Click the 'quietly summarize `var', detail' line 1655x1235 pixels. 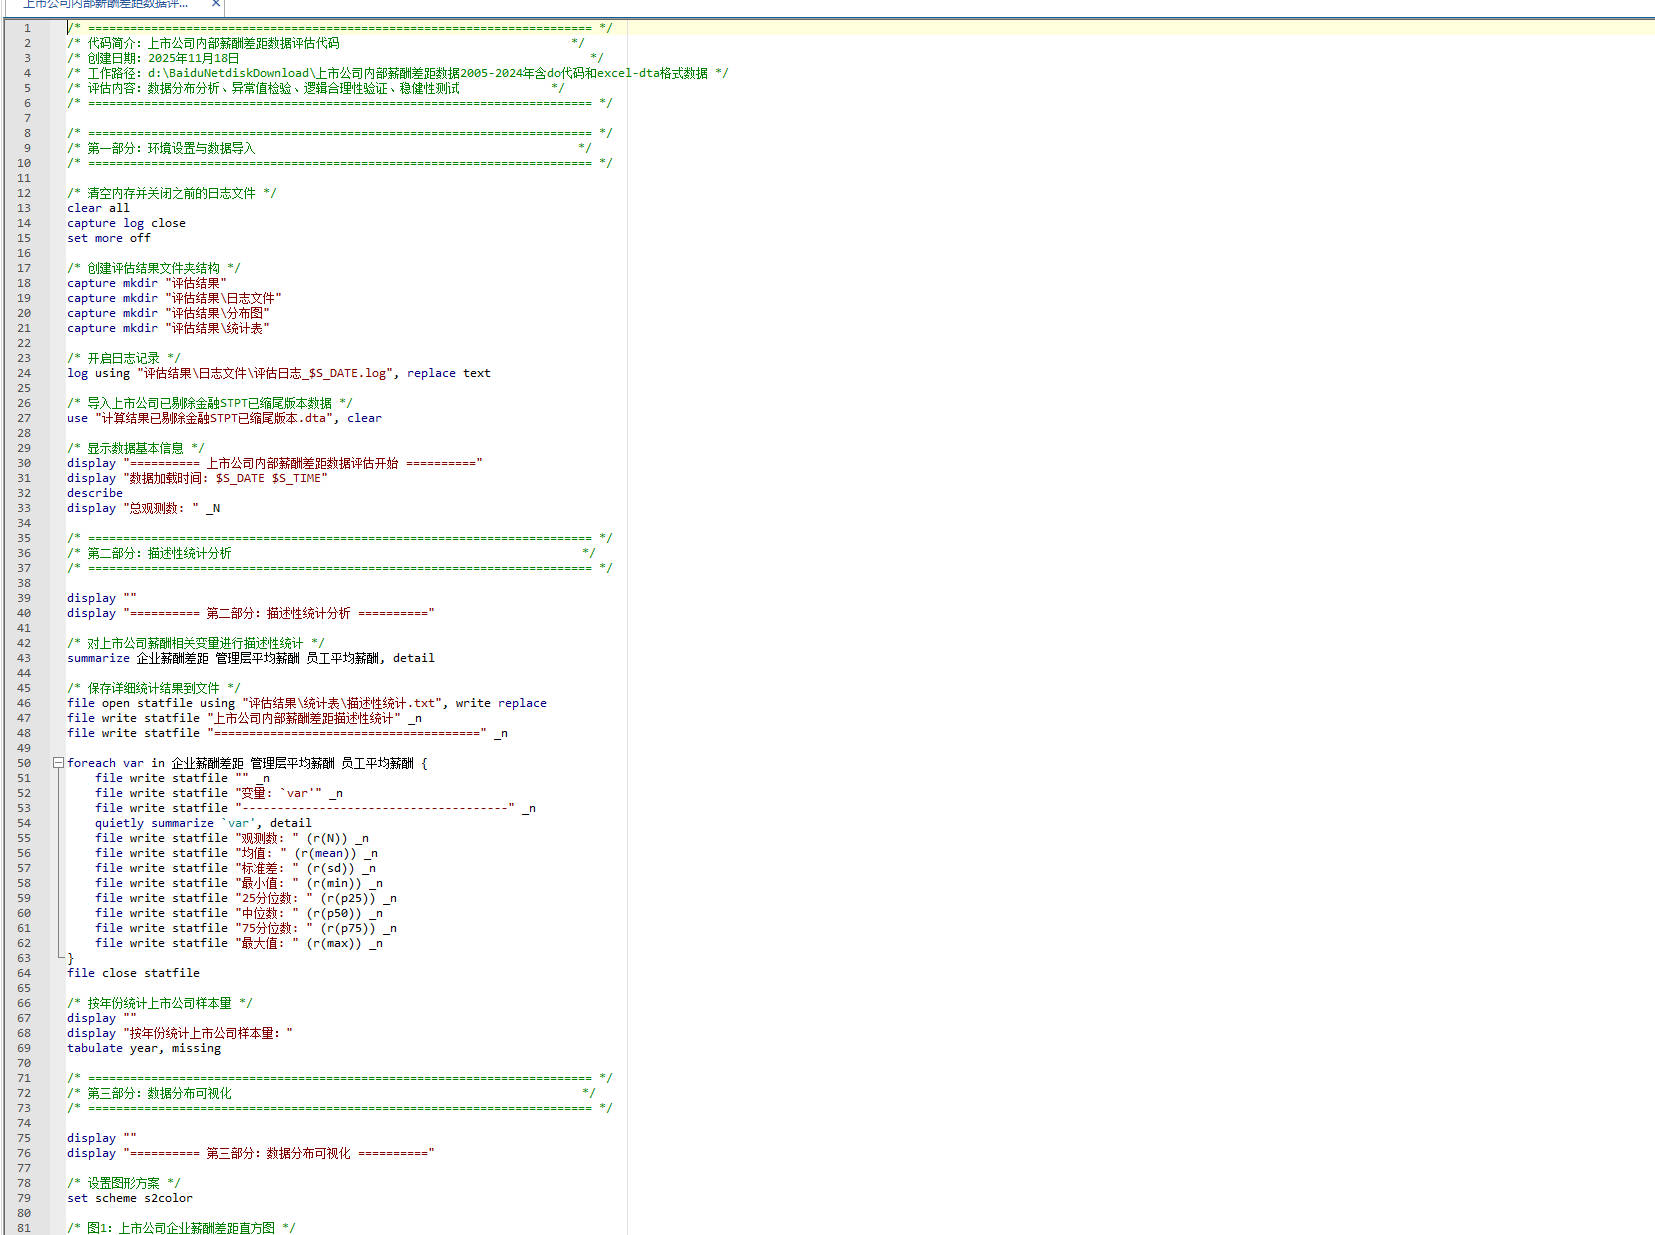[203, 823]
